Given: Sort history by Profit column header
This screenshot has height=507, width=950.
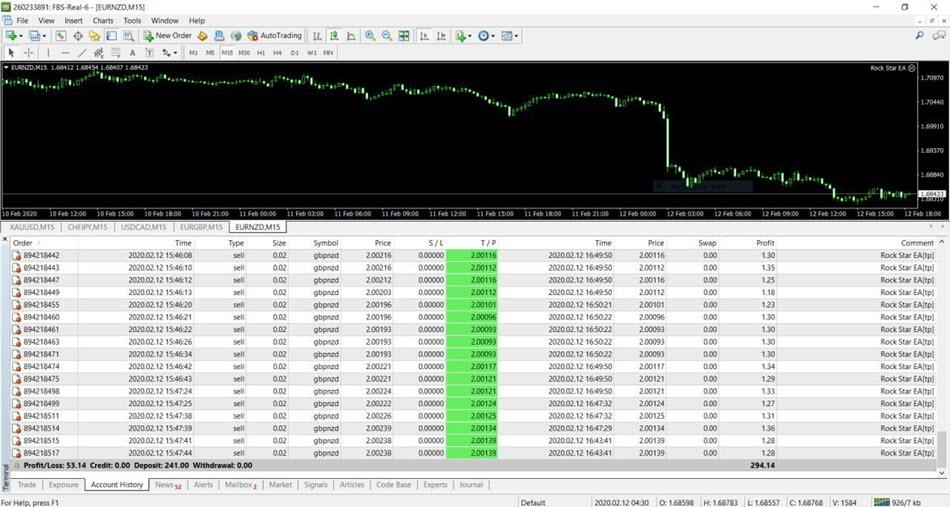Looking at the screenshot, I should pos(765,243).
